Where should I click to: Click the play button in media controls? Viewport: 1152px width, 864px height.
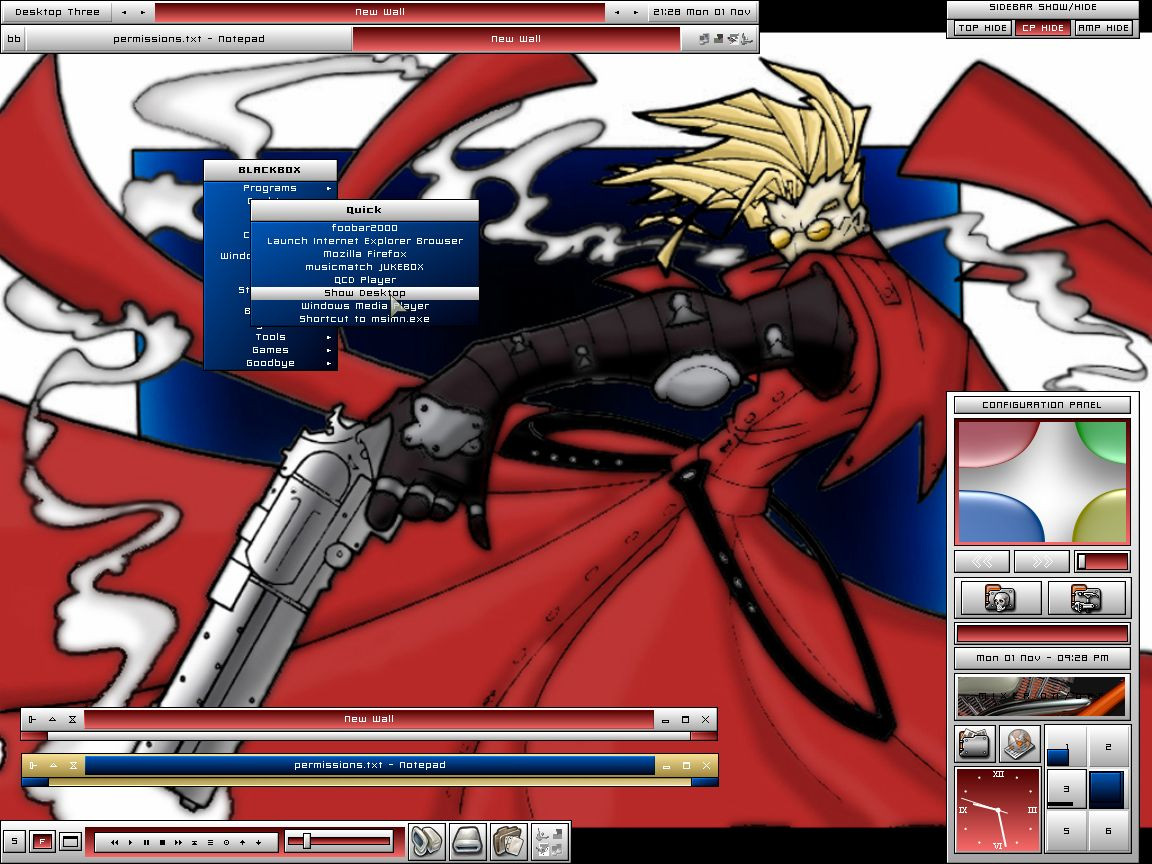click(x=131, y=843)
